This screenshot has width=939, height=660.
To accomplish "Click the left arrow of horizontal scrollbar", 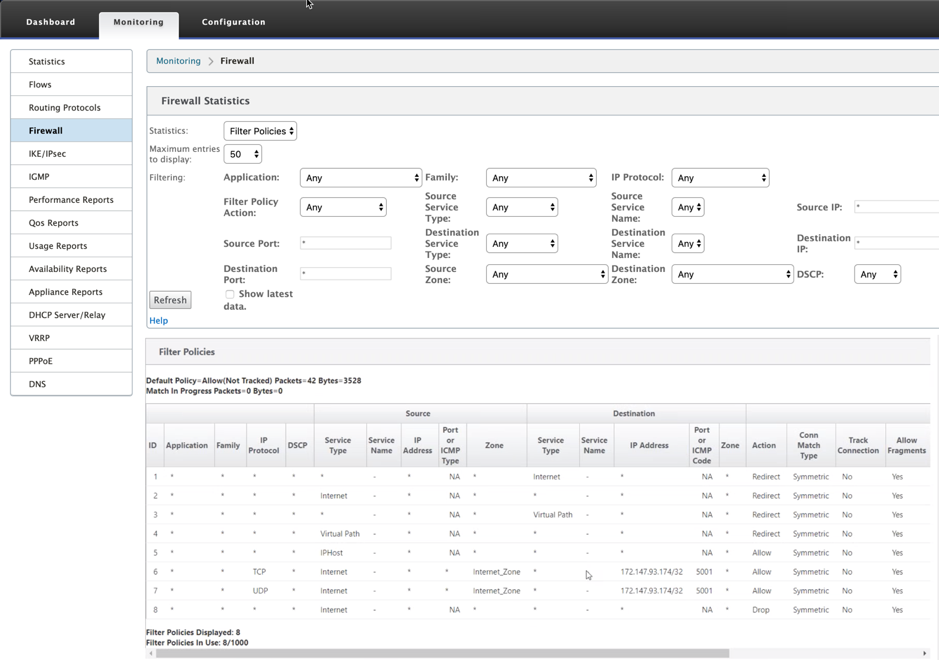I will [x=150, y=653].
